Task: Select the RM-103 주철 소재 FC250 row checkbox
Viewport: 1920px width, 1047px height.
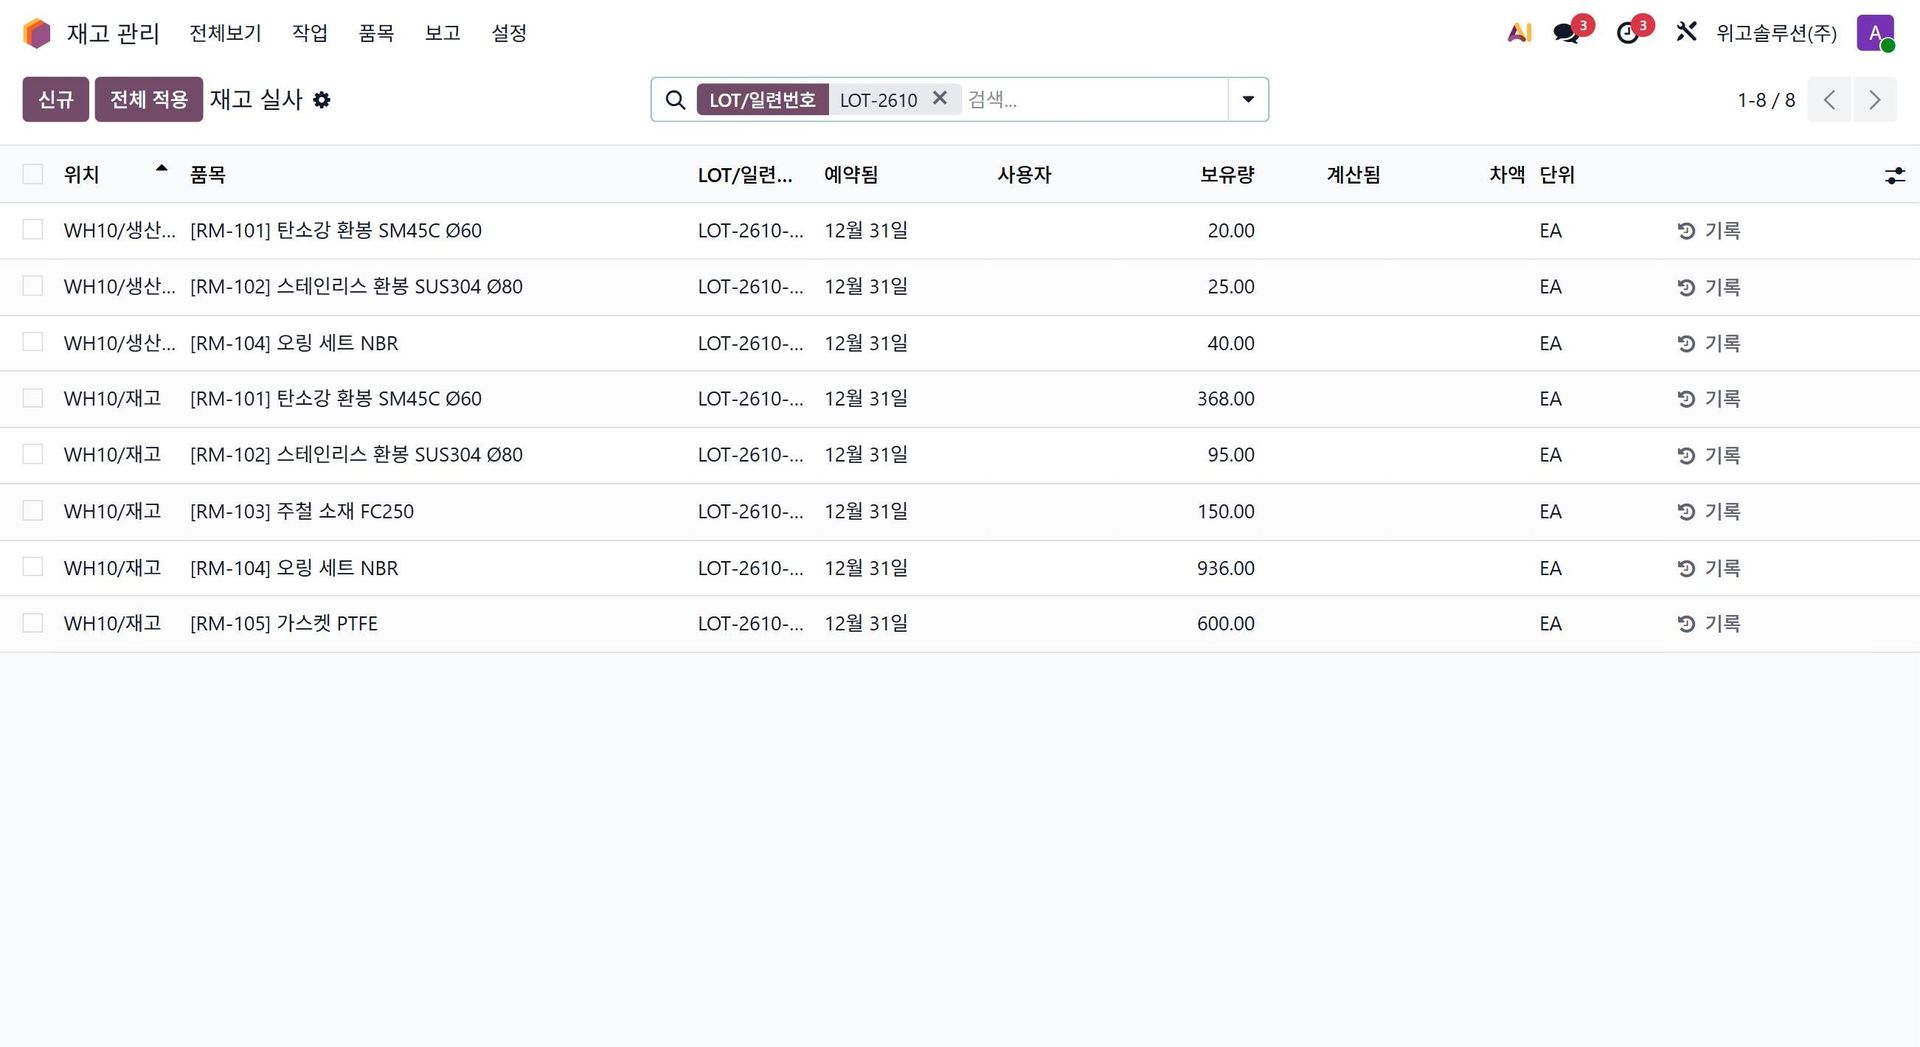Action: 33,511
